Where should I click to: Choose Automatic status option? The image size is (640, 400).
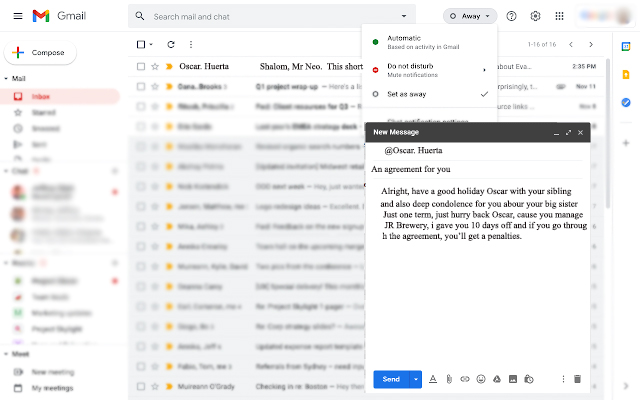429,42
